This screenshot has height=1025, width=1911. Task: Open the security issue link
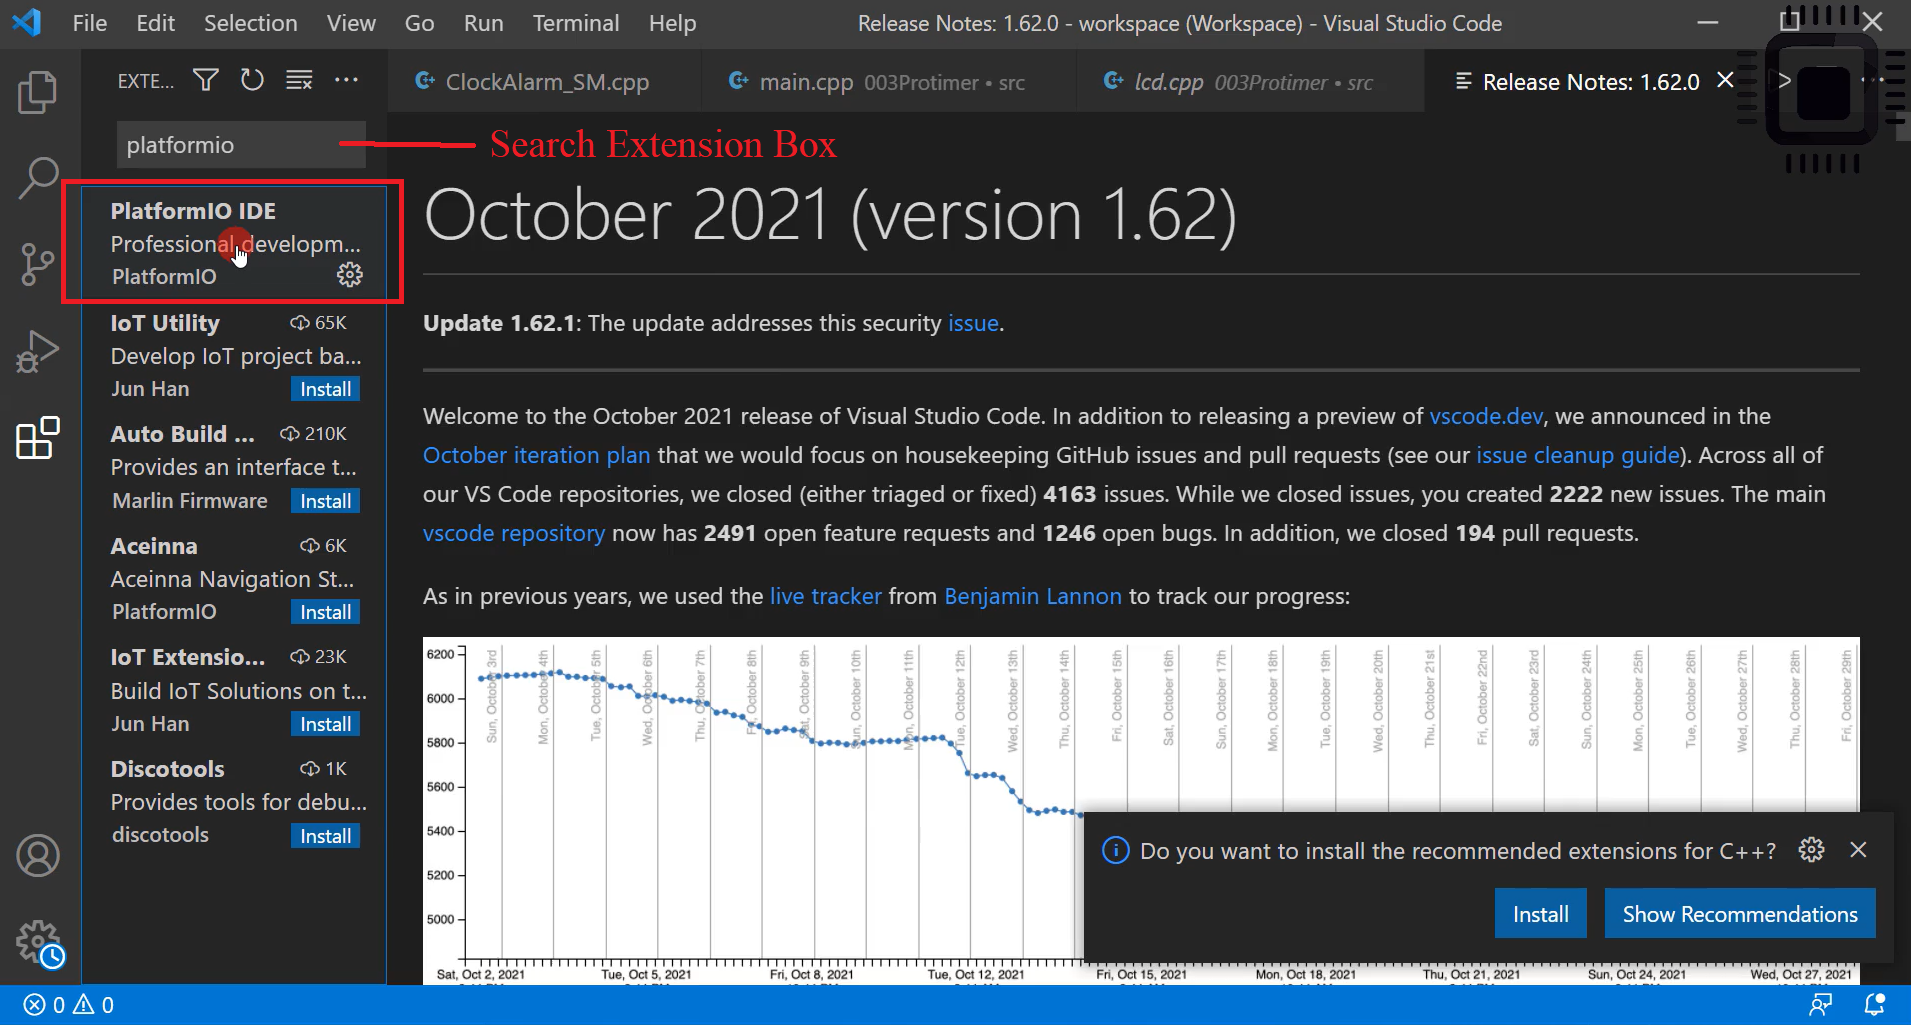[973, 323]
